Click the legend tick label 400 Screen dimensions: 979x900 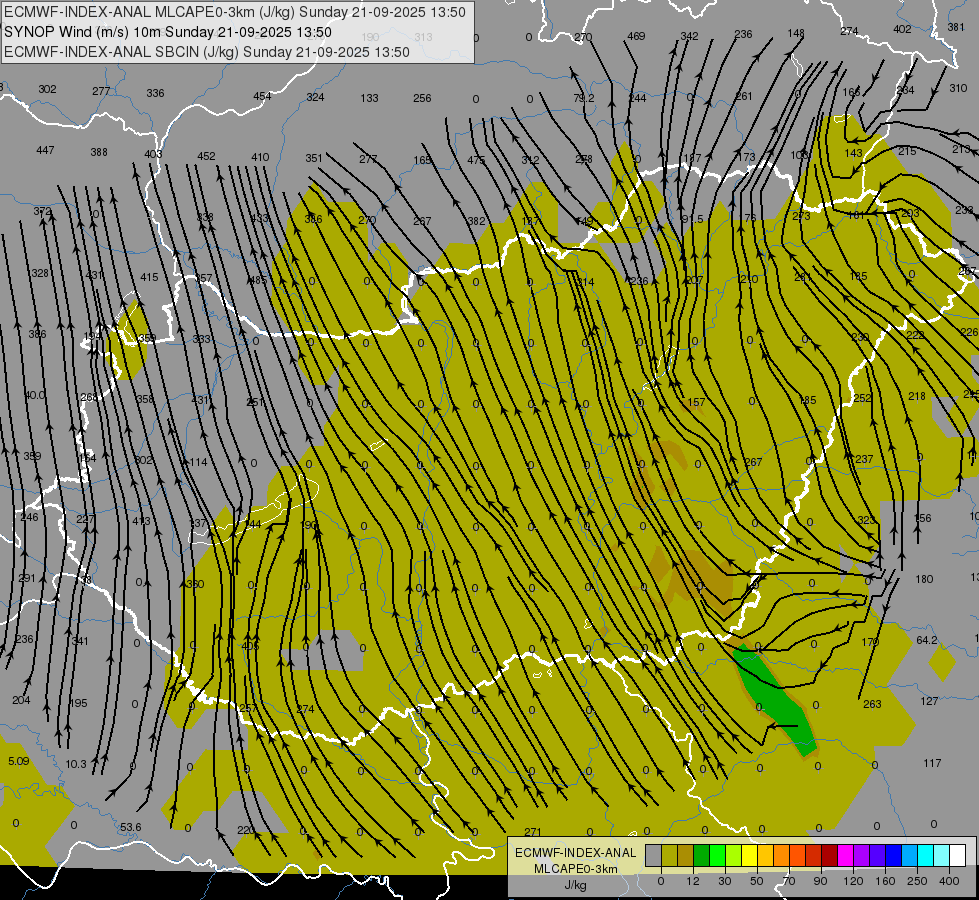click(949, 881)
